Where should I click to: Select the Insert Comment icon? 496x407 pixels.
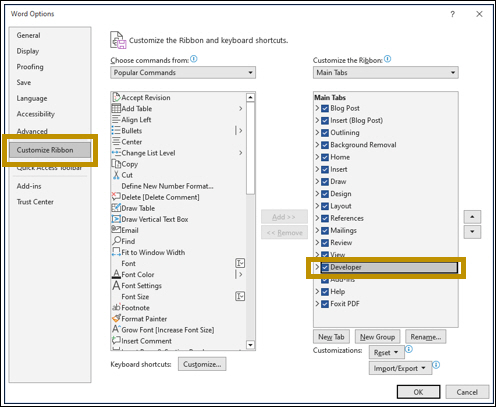point(116,340)
